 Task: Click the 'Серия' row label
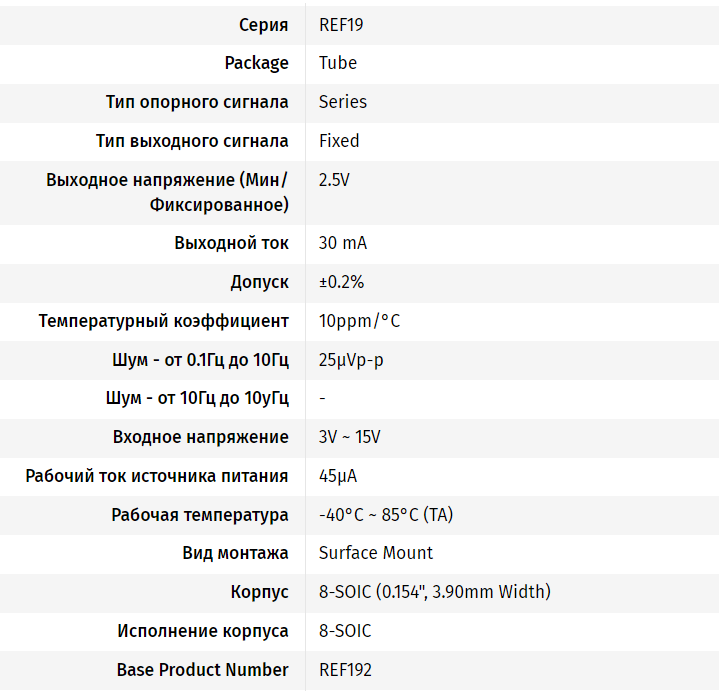(x=264, y=25)
